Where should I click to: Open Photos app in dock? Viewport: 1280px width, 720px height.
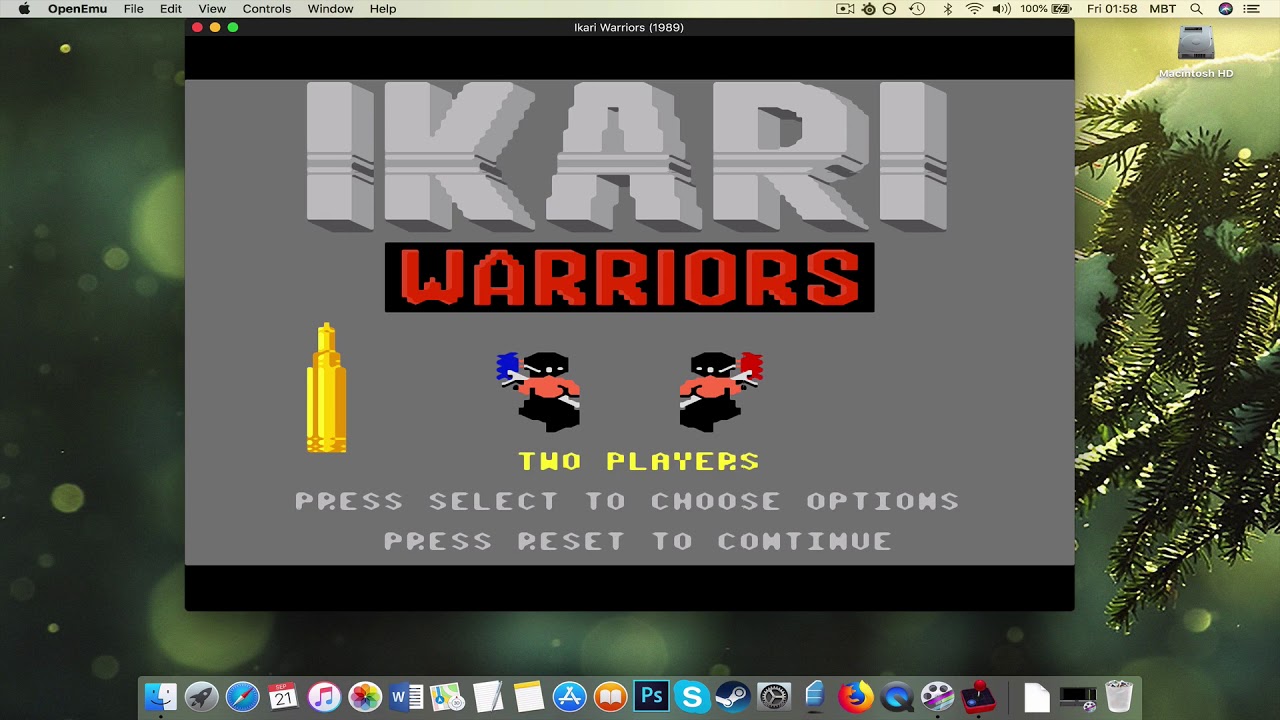[365, 696]
